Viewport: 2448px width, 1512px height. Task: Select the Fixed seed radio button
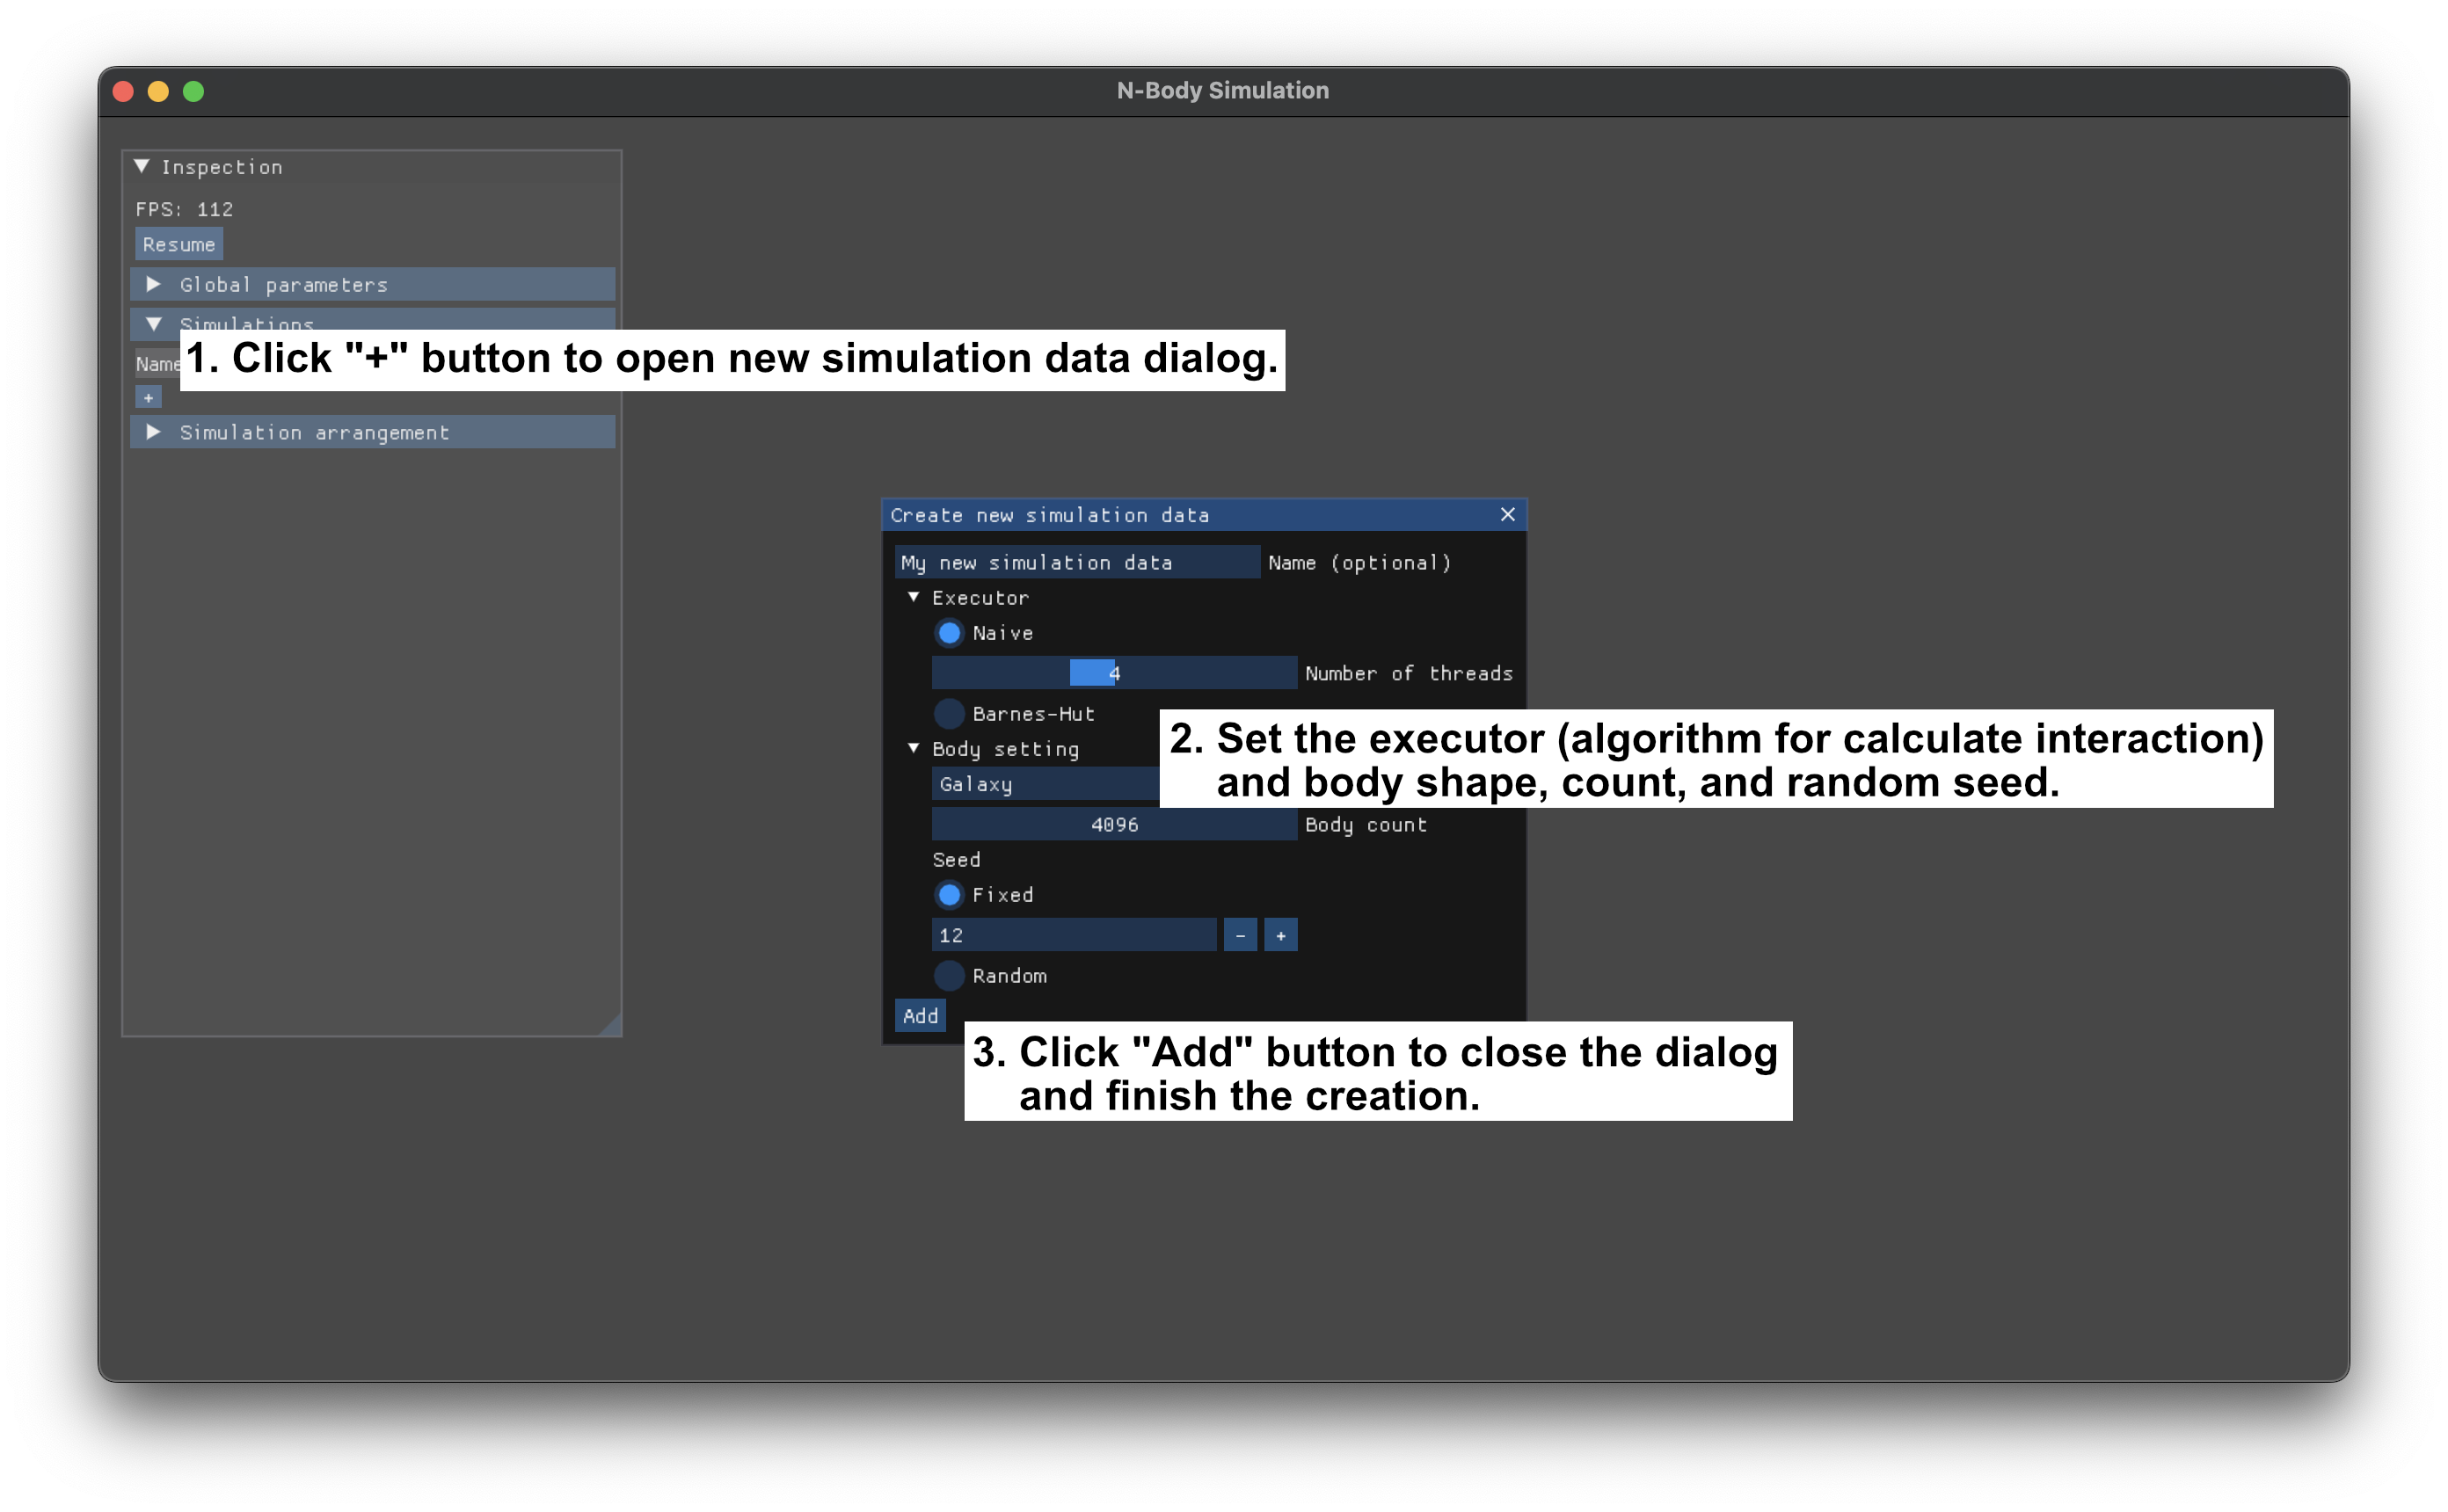[949, 895]
